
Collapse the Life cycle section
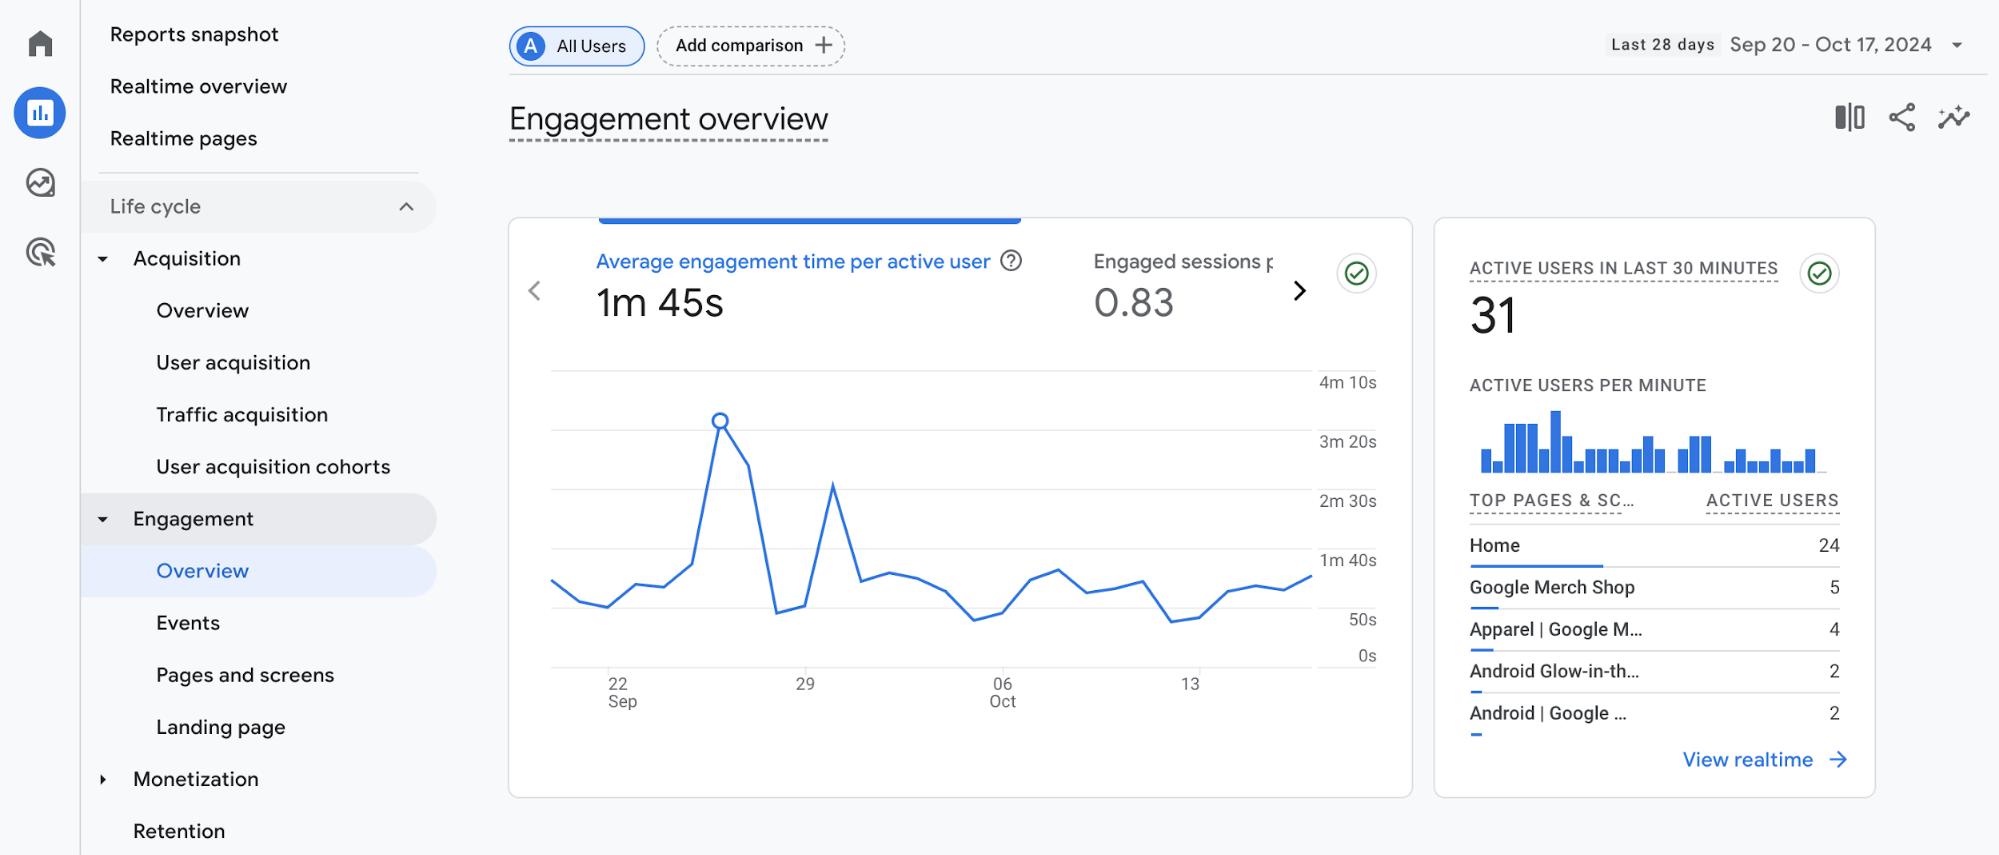click(x=406, y=207)
